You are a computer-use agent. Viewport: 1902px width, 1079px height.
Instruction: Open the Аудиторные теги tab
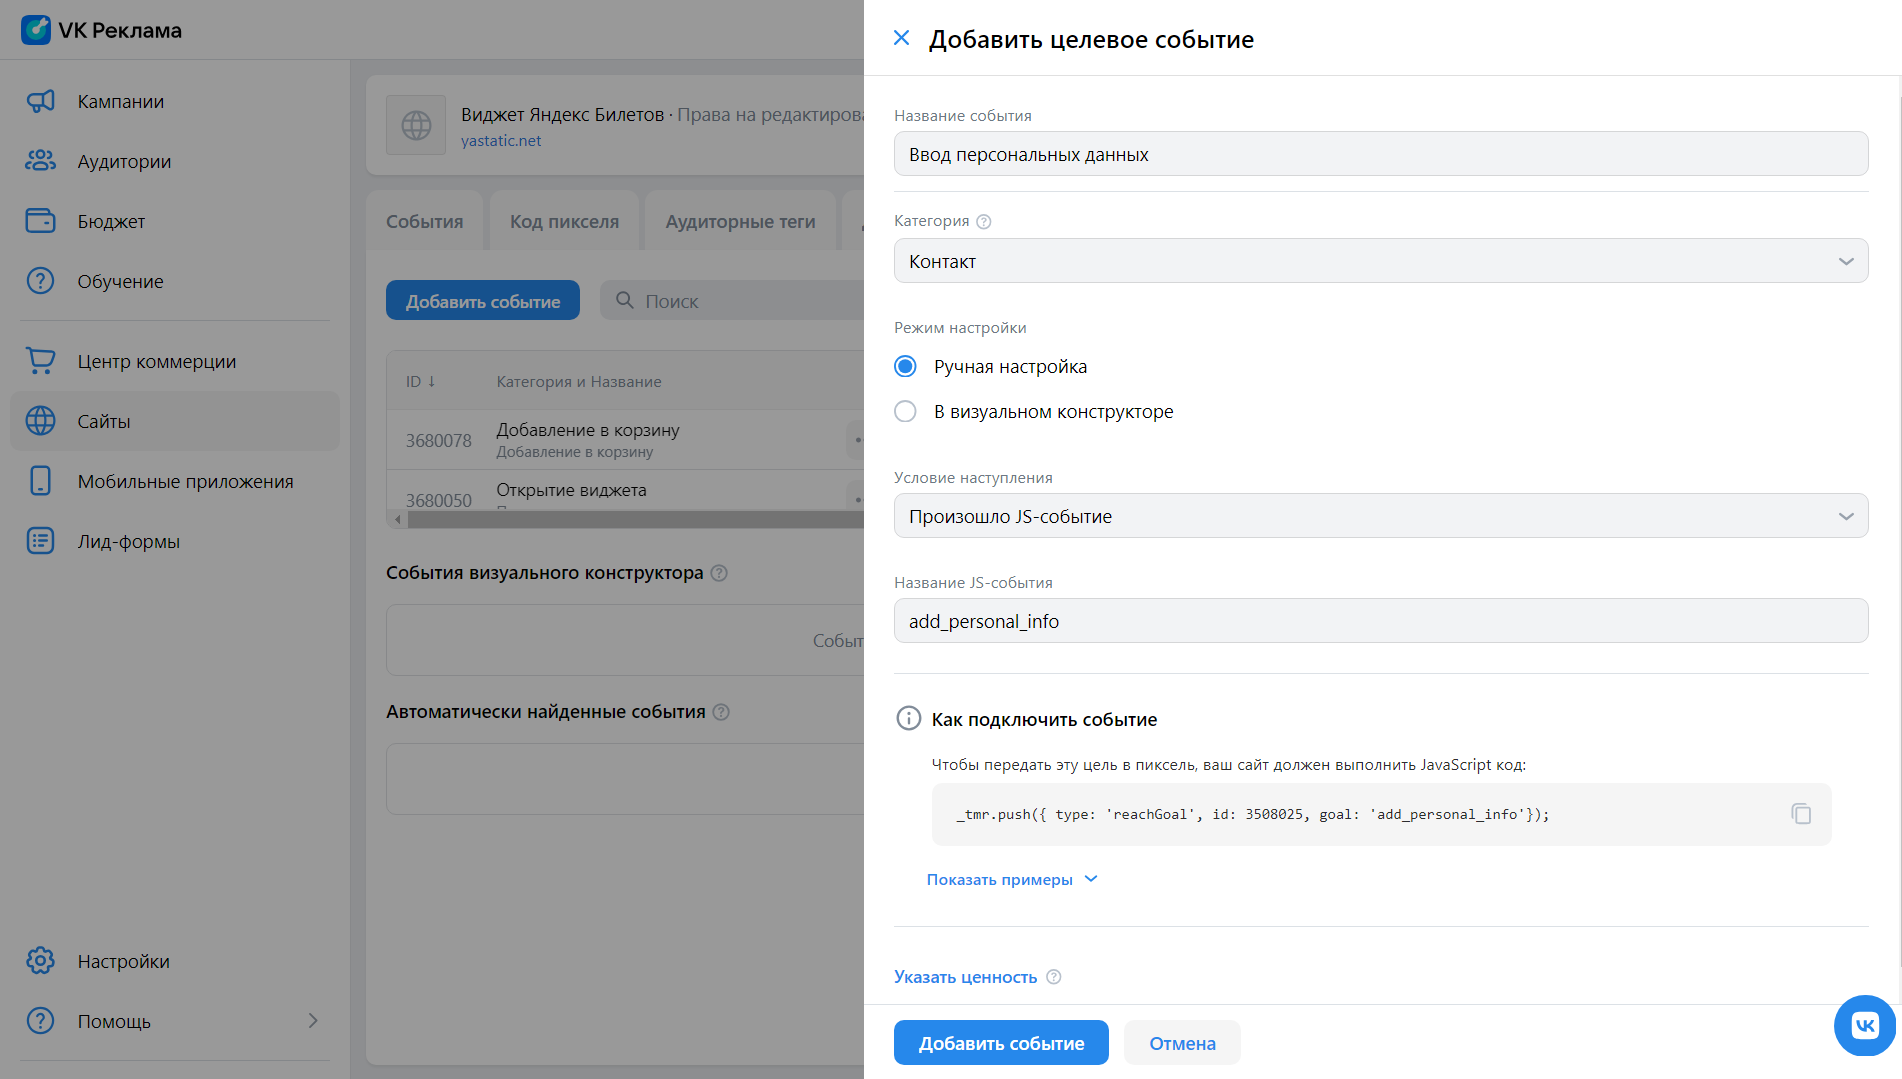740,222
